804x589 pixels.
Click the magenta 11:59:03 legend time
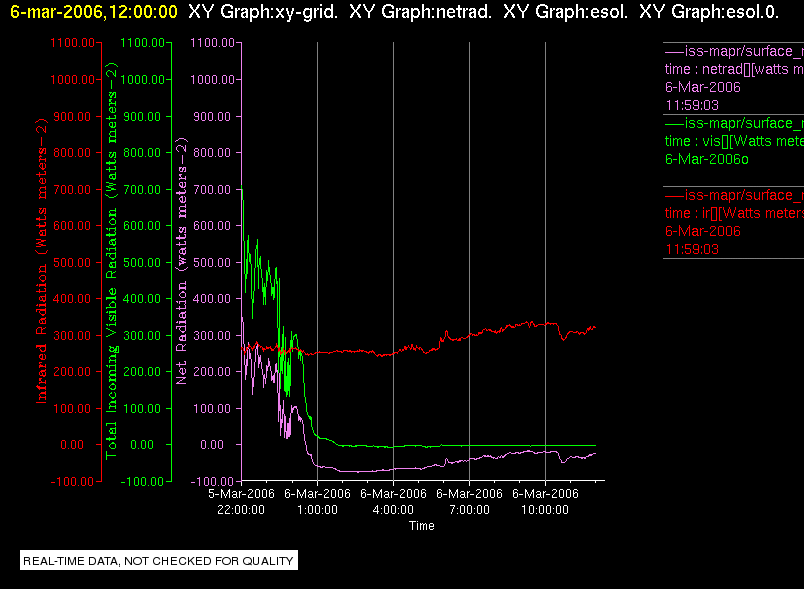click(x=692, y=106)
